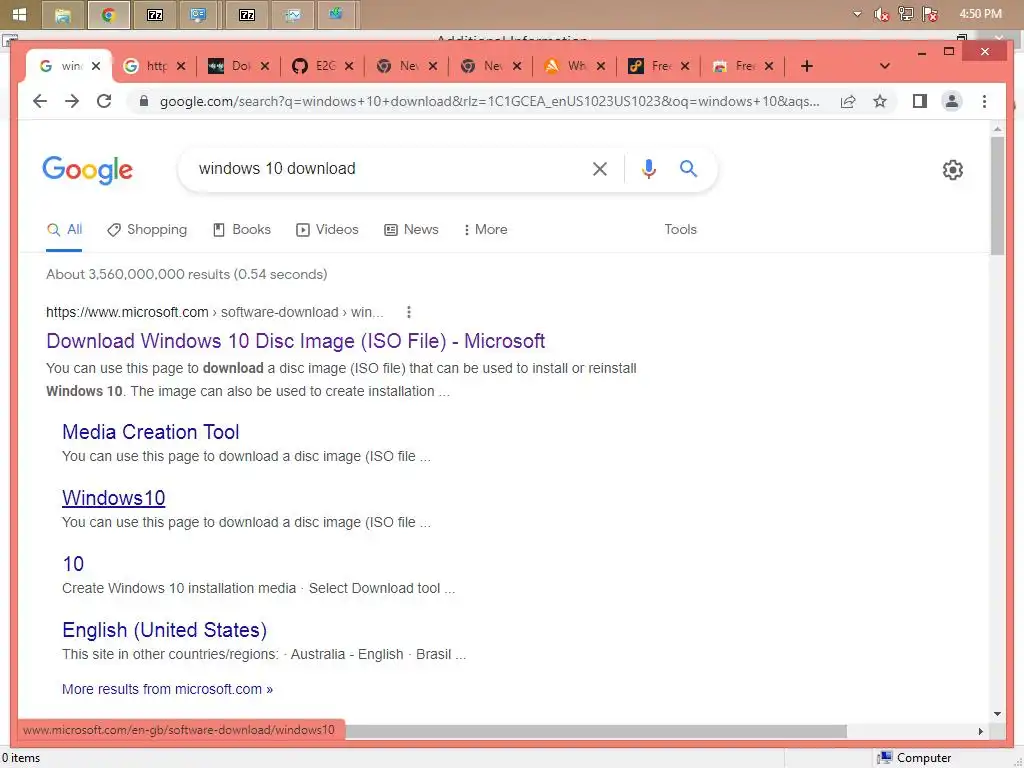
Task: Switch to News results
Action: pyautogui.click(x=411, y=229)
